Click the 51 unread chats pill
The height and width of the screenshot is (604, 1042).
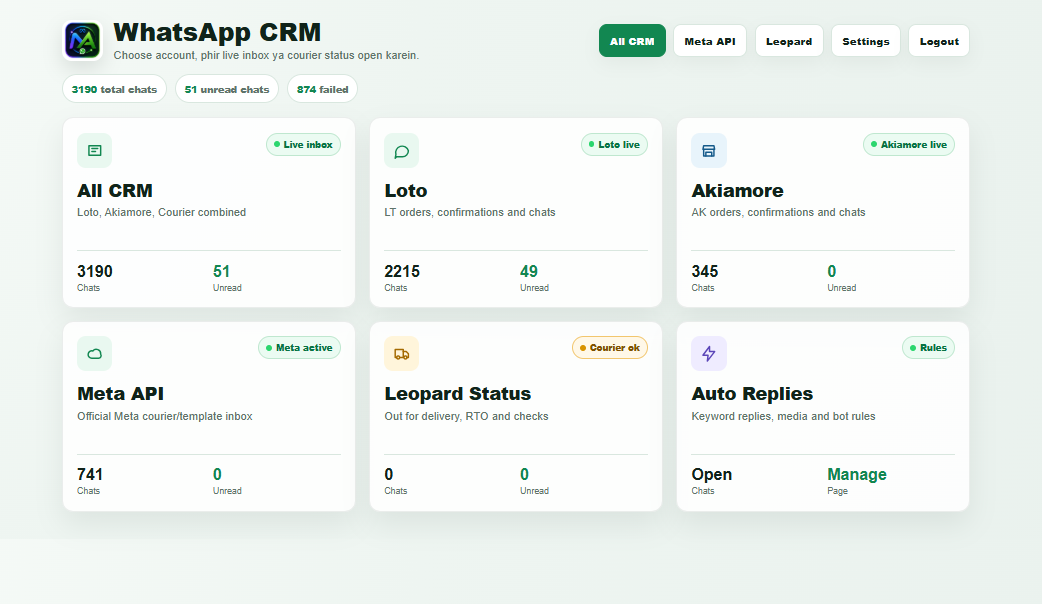pyautogui.click(x=227, y=89)
